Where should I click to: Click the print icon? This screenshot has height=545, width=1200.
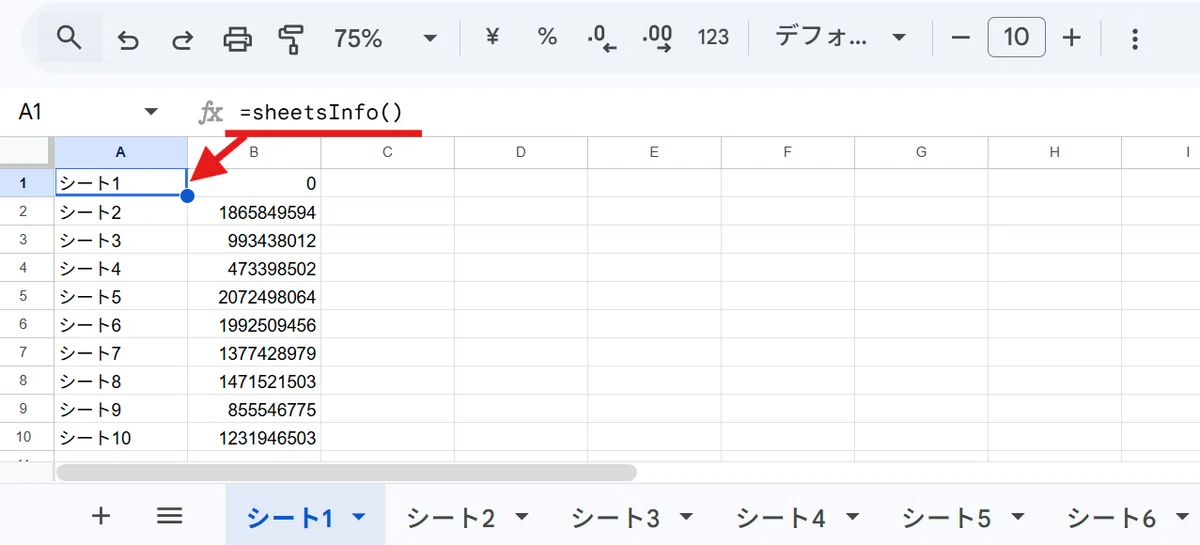pos(237,39)
